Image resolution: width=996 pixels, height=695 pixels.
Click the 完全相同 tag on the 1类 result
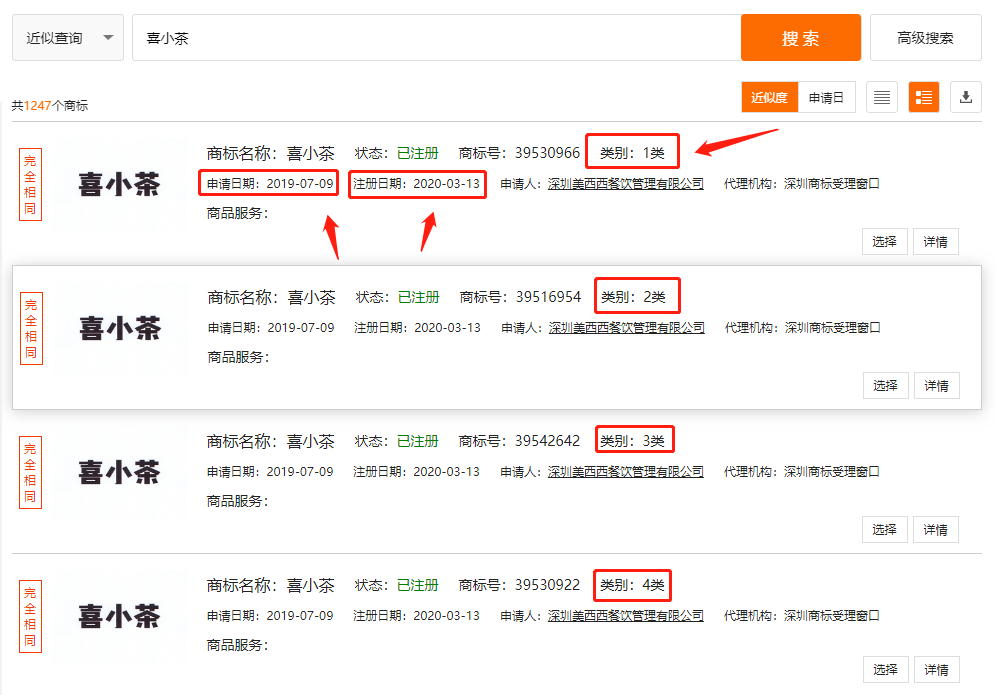(30, 184)
